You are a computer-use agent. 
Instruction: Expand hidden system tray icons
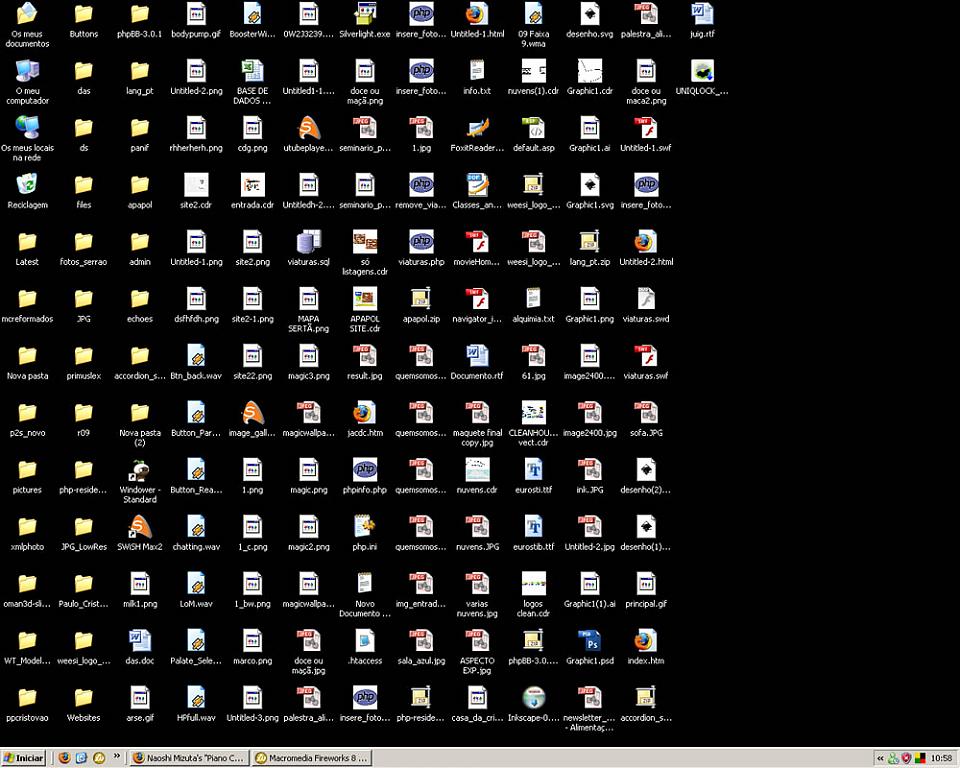coord(881,758)
